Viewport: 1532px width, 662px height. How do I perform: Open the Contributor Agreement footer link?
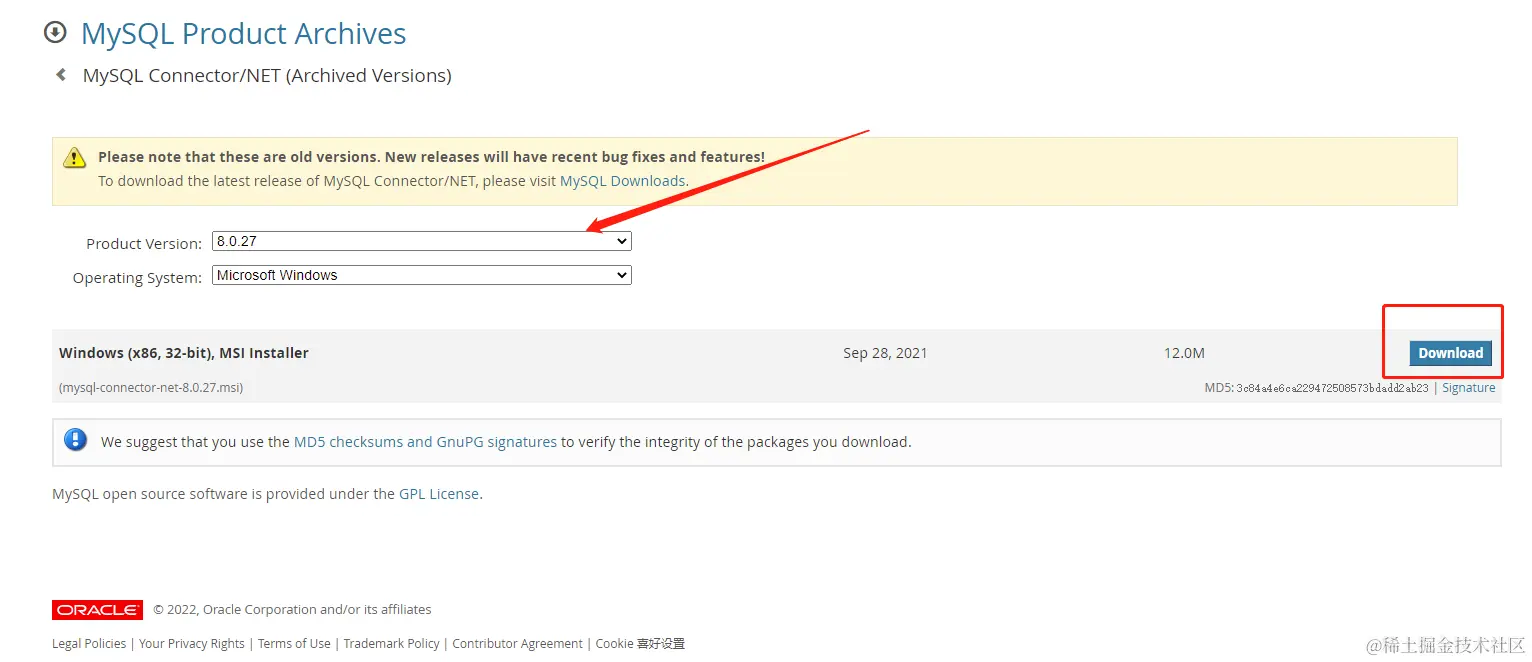pos(517,644)
